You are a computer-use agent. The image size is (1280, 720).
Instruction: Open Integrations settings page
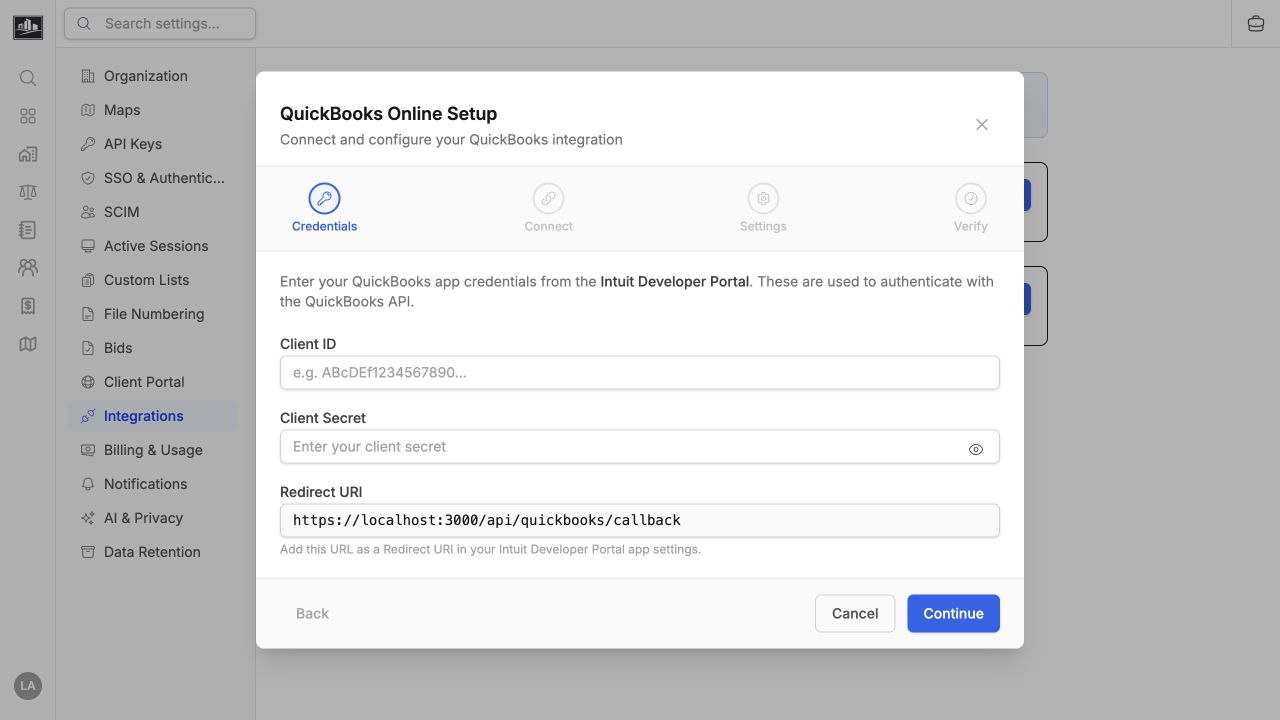[x=152, y=416]
